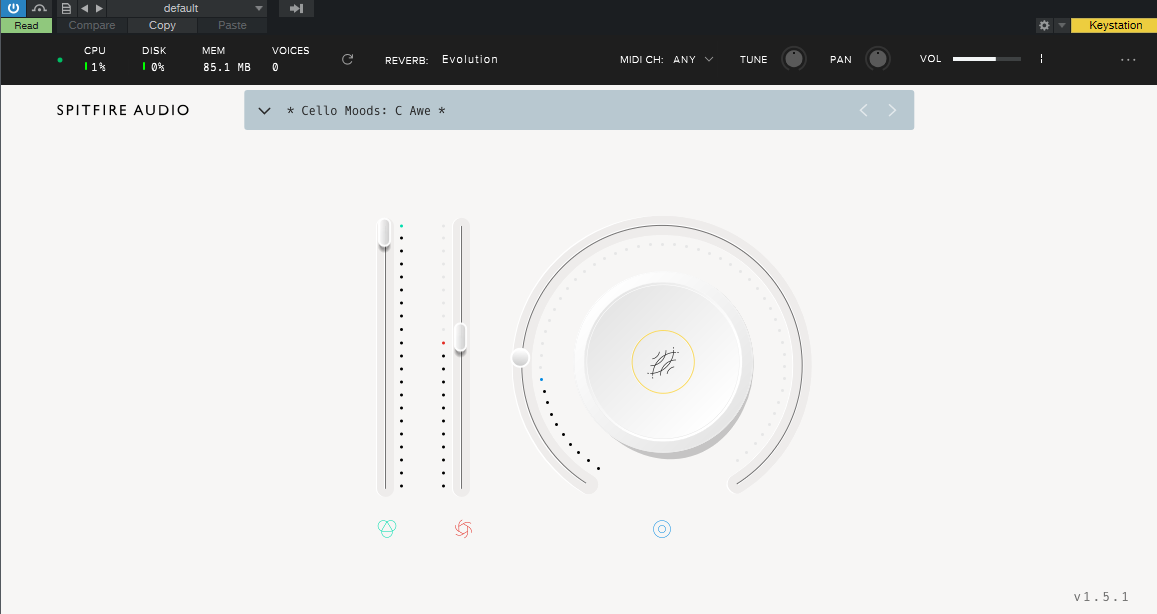The width and height of the screenshot is (1157, 614).
Task: Click the MEM 85.1 MB readout
Action: [227, 59]
